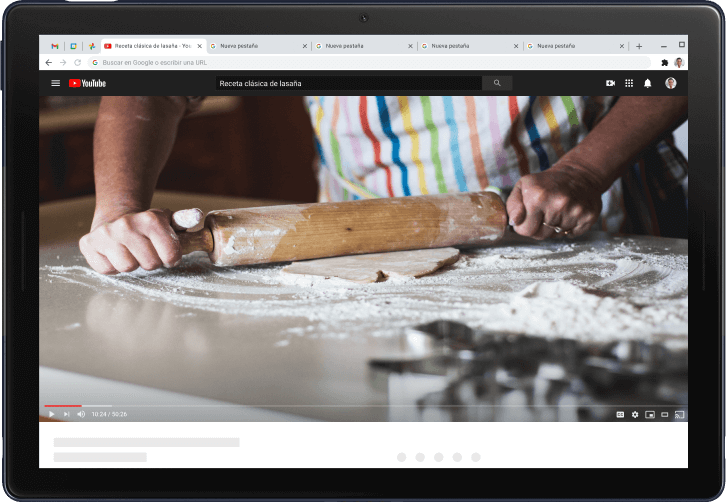
Task: Skip to next video
Action: (x=66, y=414)
